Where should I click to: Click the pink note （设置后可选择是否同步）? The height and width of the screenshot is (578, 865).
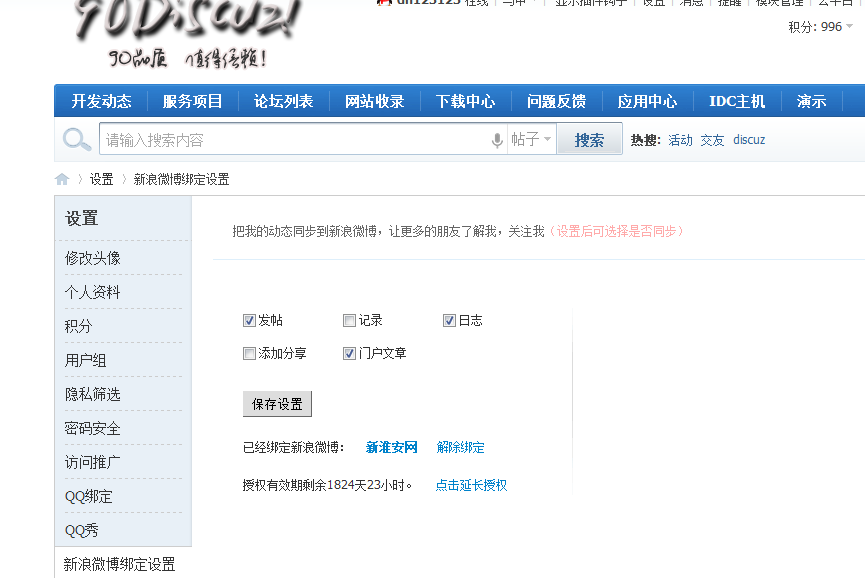(616, 231)
